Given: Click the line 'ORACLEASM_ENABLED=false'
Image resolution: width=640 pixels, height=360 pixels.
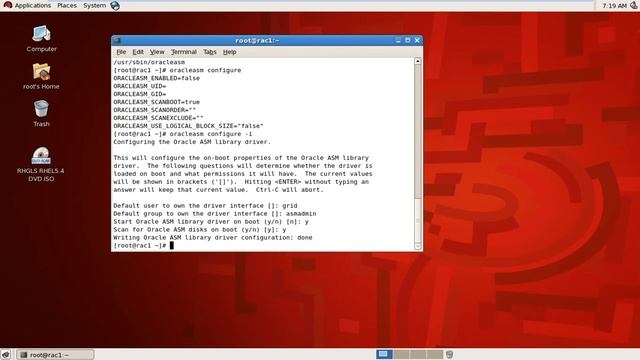Looking at the screenshot, I should pos(157,78).
